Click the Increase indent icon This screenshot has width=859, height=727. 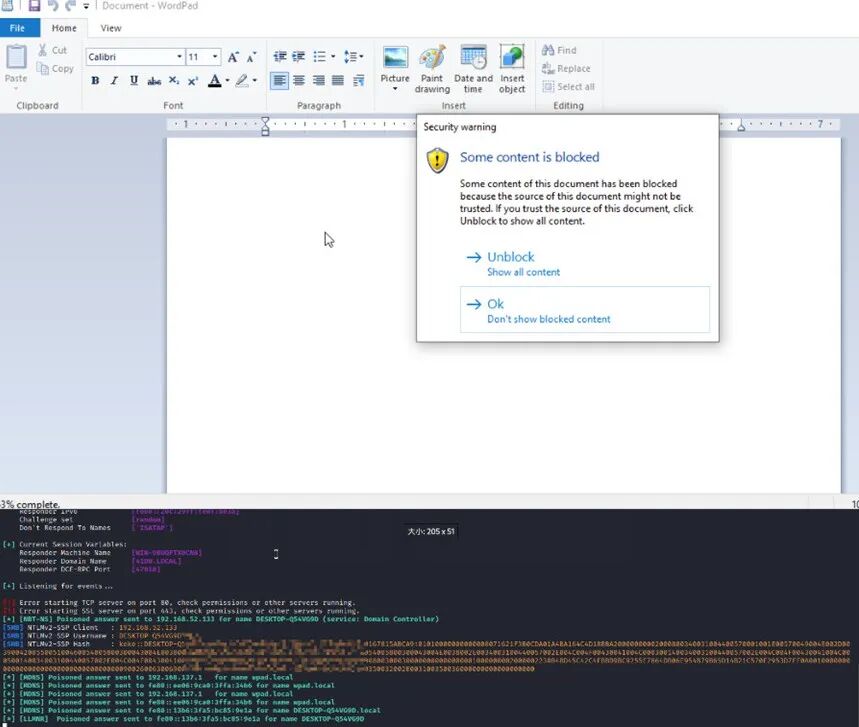click(x=299, y=56)
